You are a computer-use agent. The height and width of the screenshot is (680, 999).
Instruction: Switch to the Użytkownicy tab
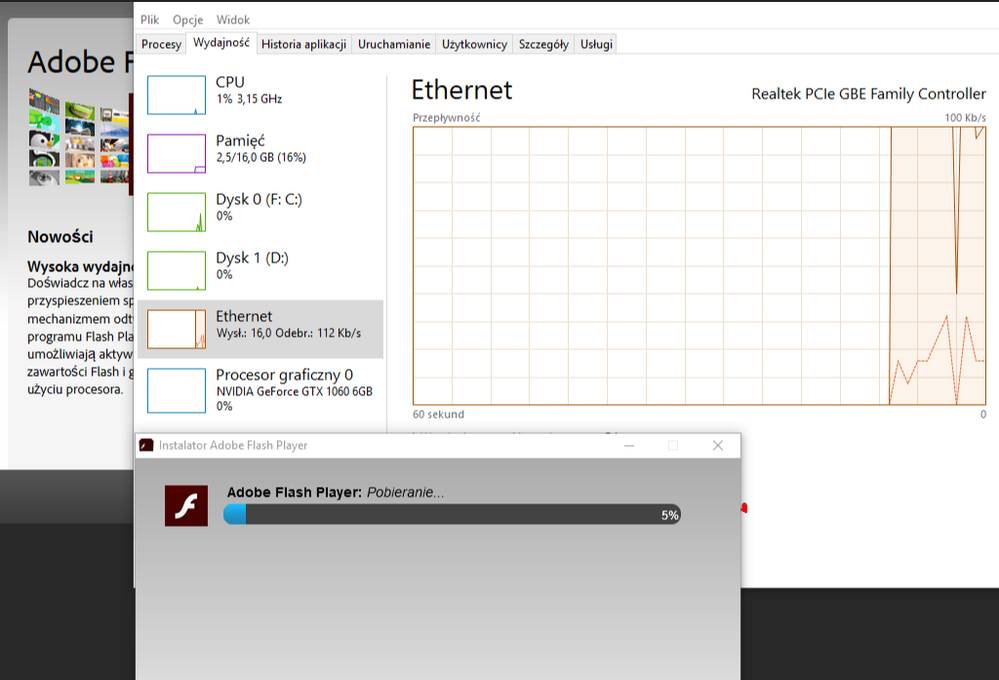(474, 44)
